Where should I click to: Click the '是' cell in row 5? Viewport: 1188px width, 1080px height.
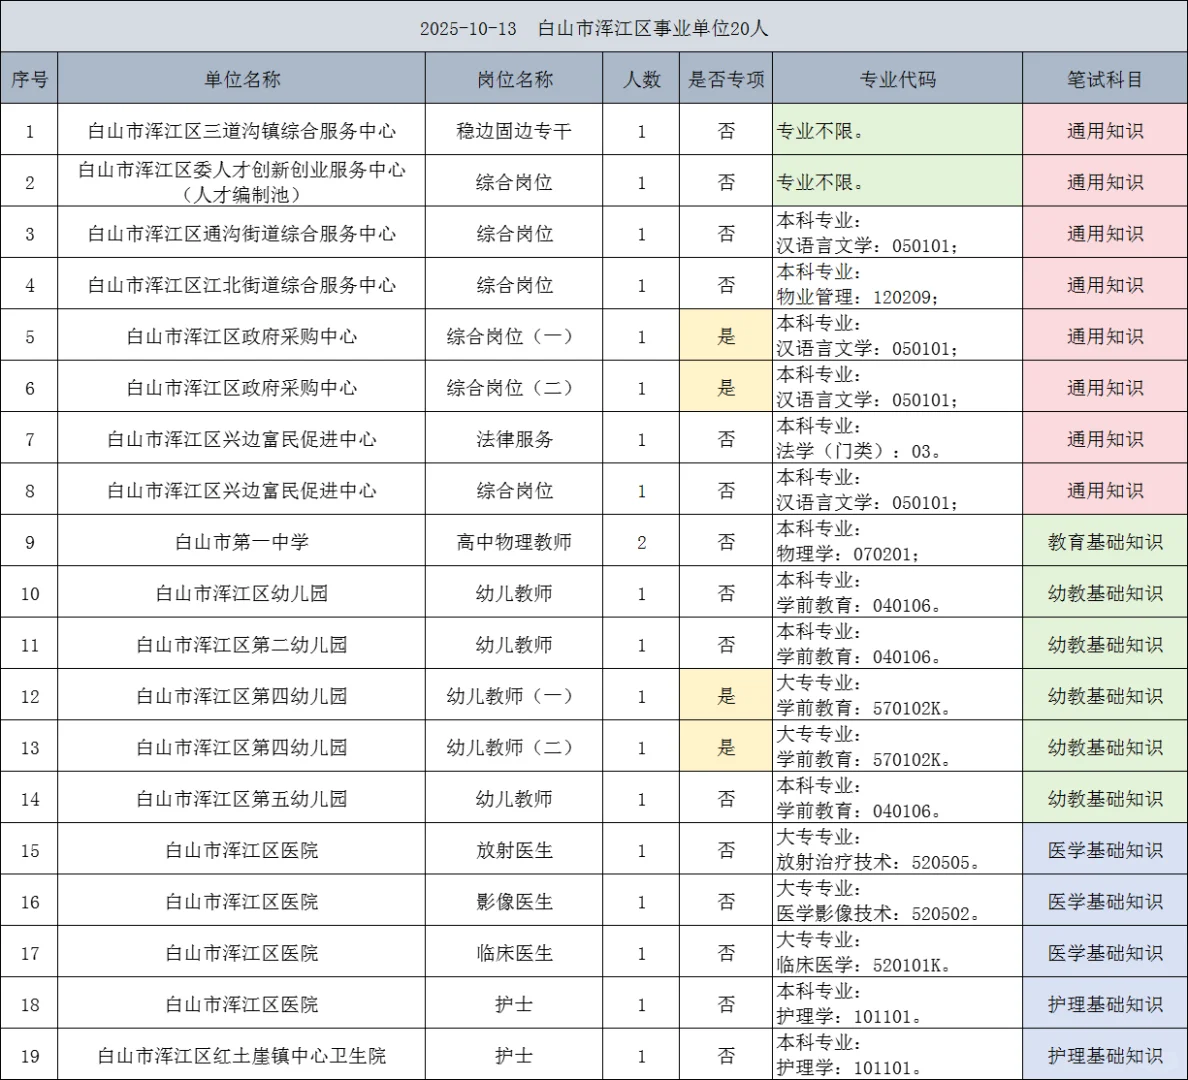[726, 336]
